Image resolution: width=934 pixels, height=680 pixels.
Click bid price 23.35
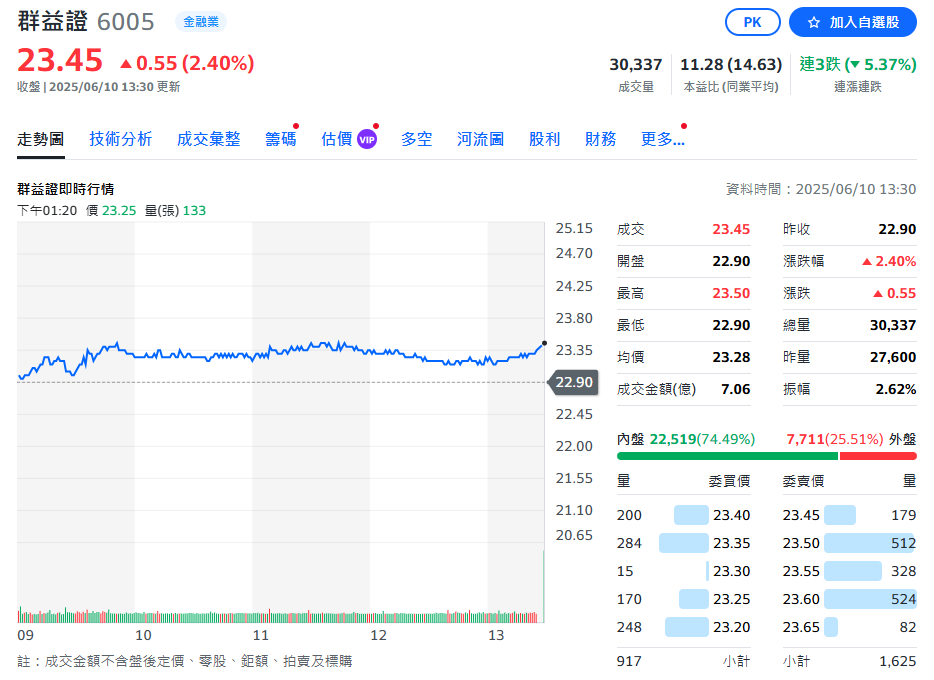tap(731, 543)
